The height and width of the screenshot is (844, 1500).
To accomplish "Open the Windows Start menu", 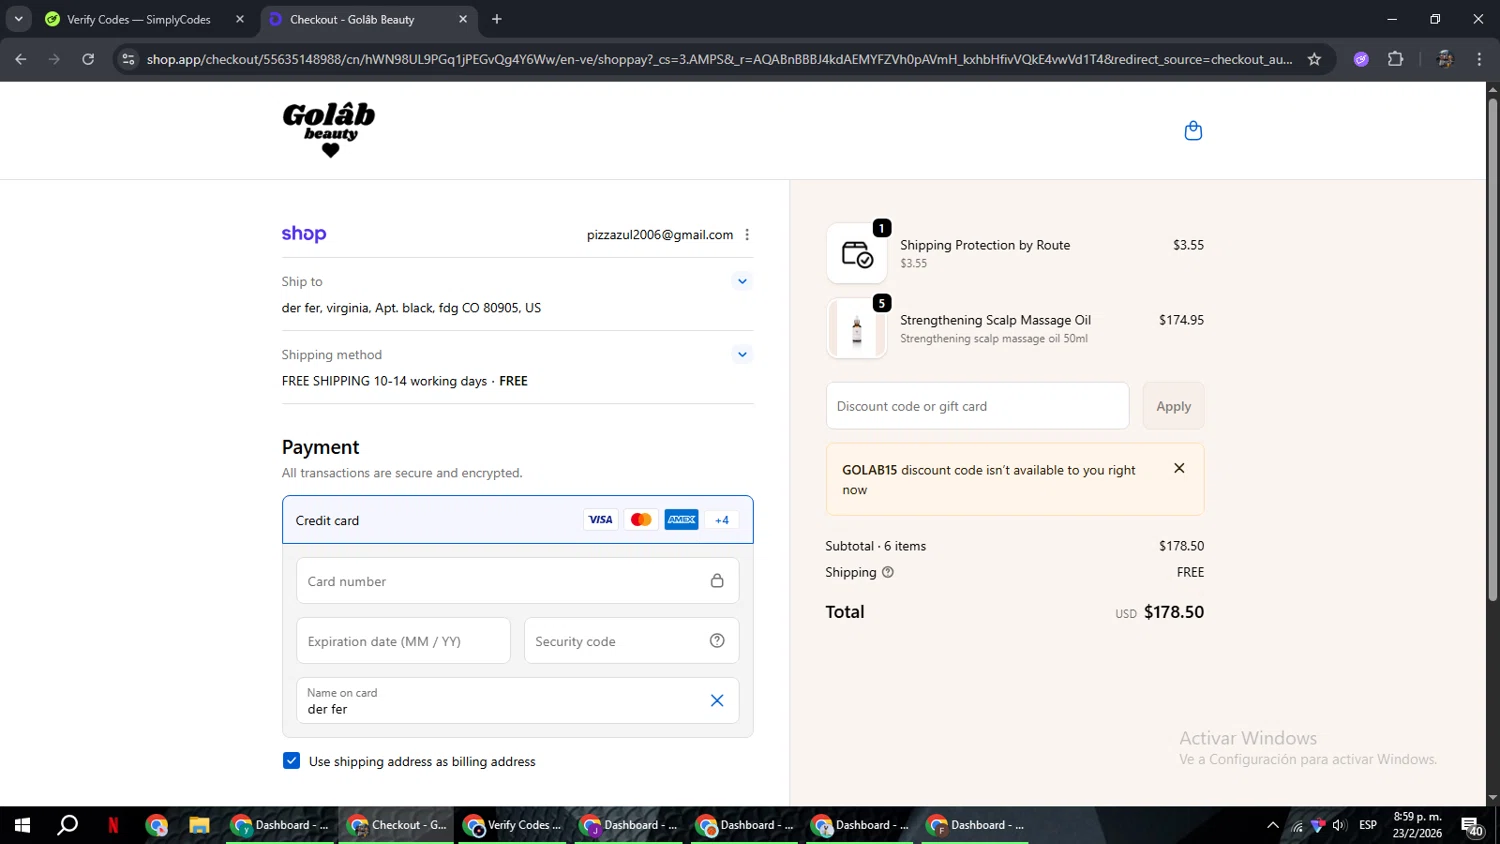I will tap(22, 825).
